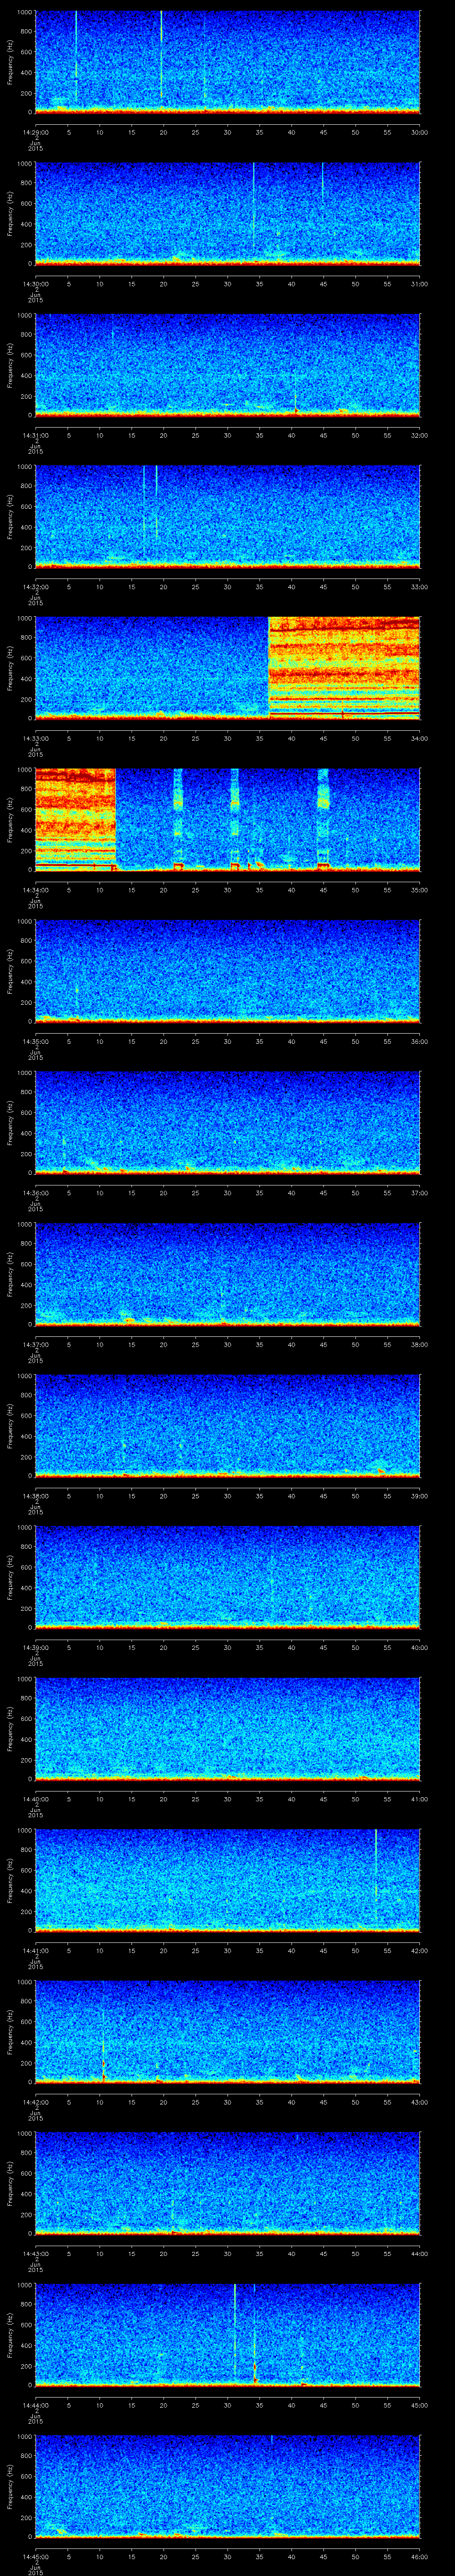Open the spectrogram panel starting at 14:36:00
455x2576 pixels.
pos(227,1122)
